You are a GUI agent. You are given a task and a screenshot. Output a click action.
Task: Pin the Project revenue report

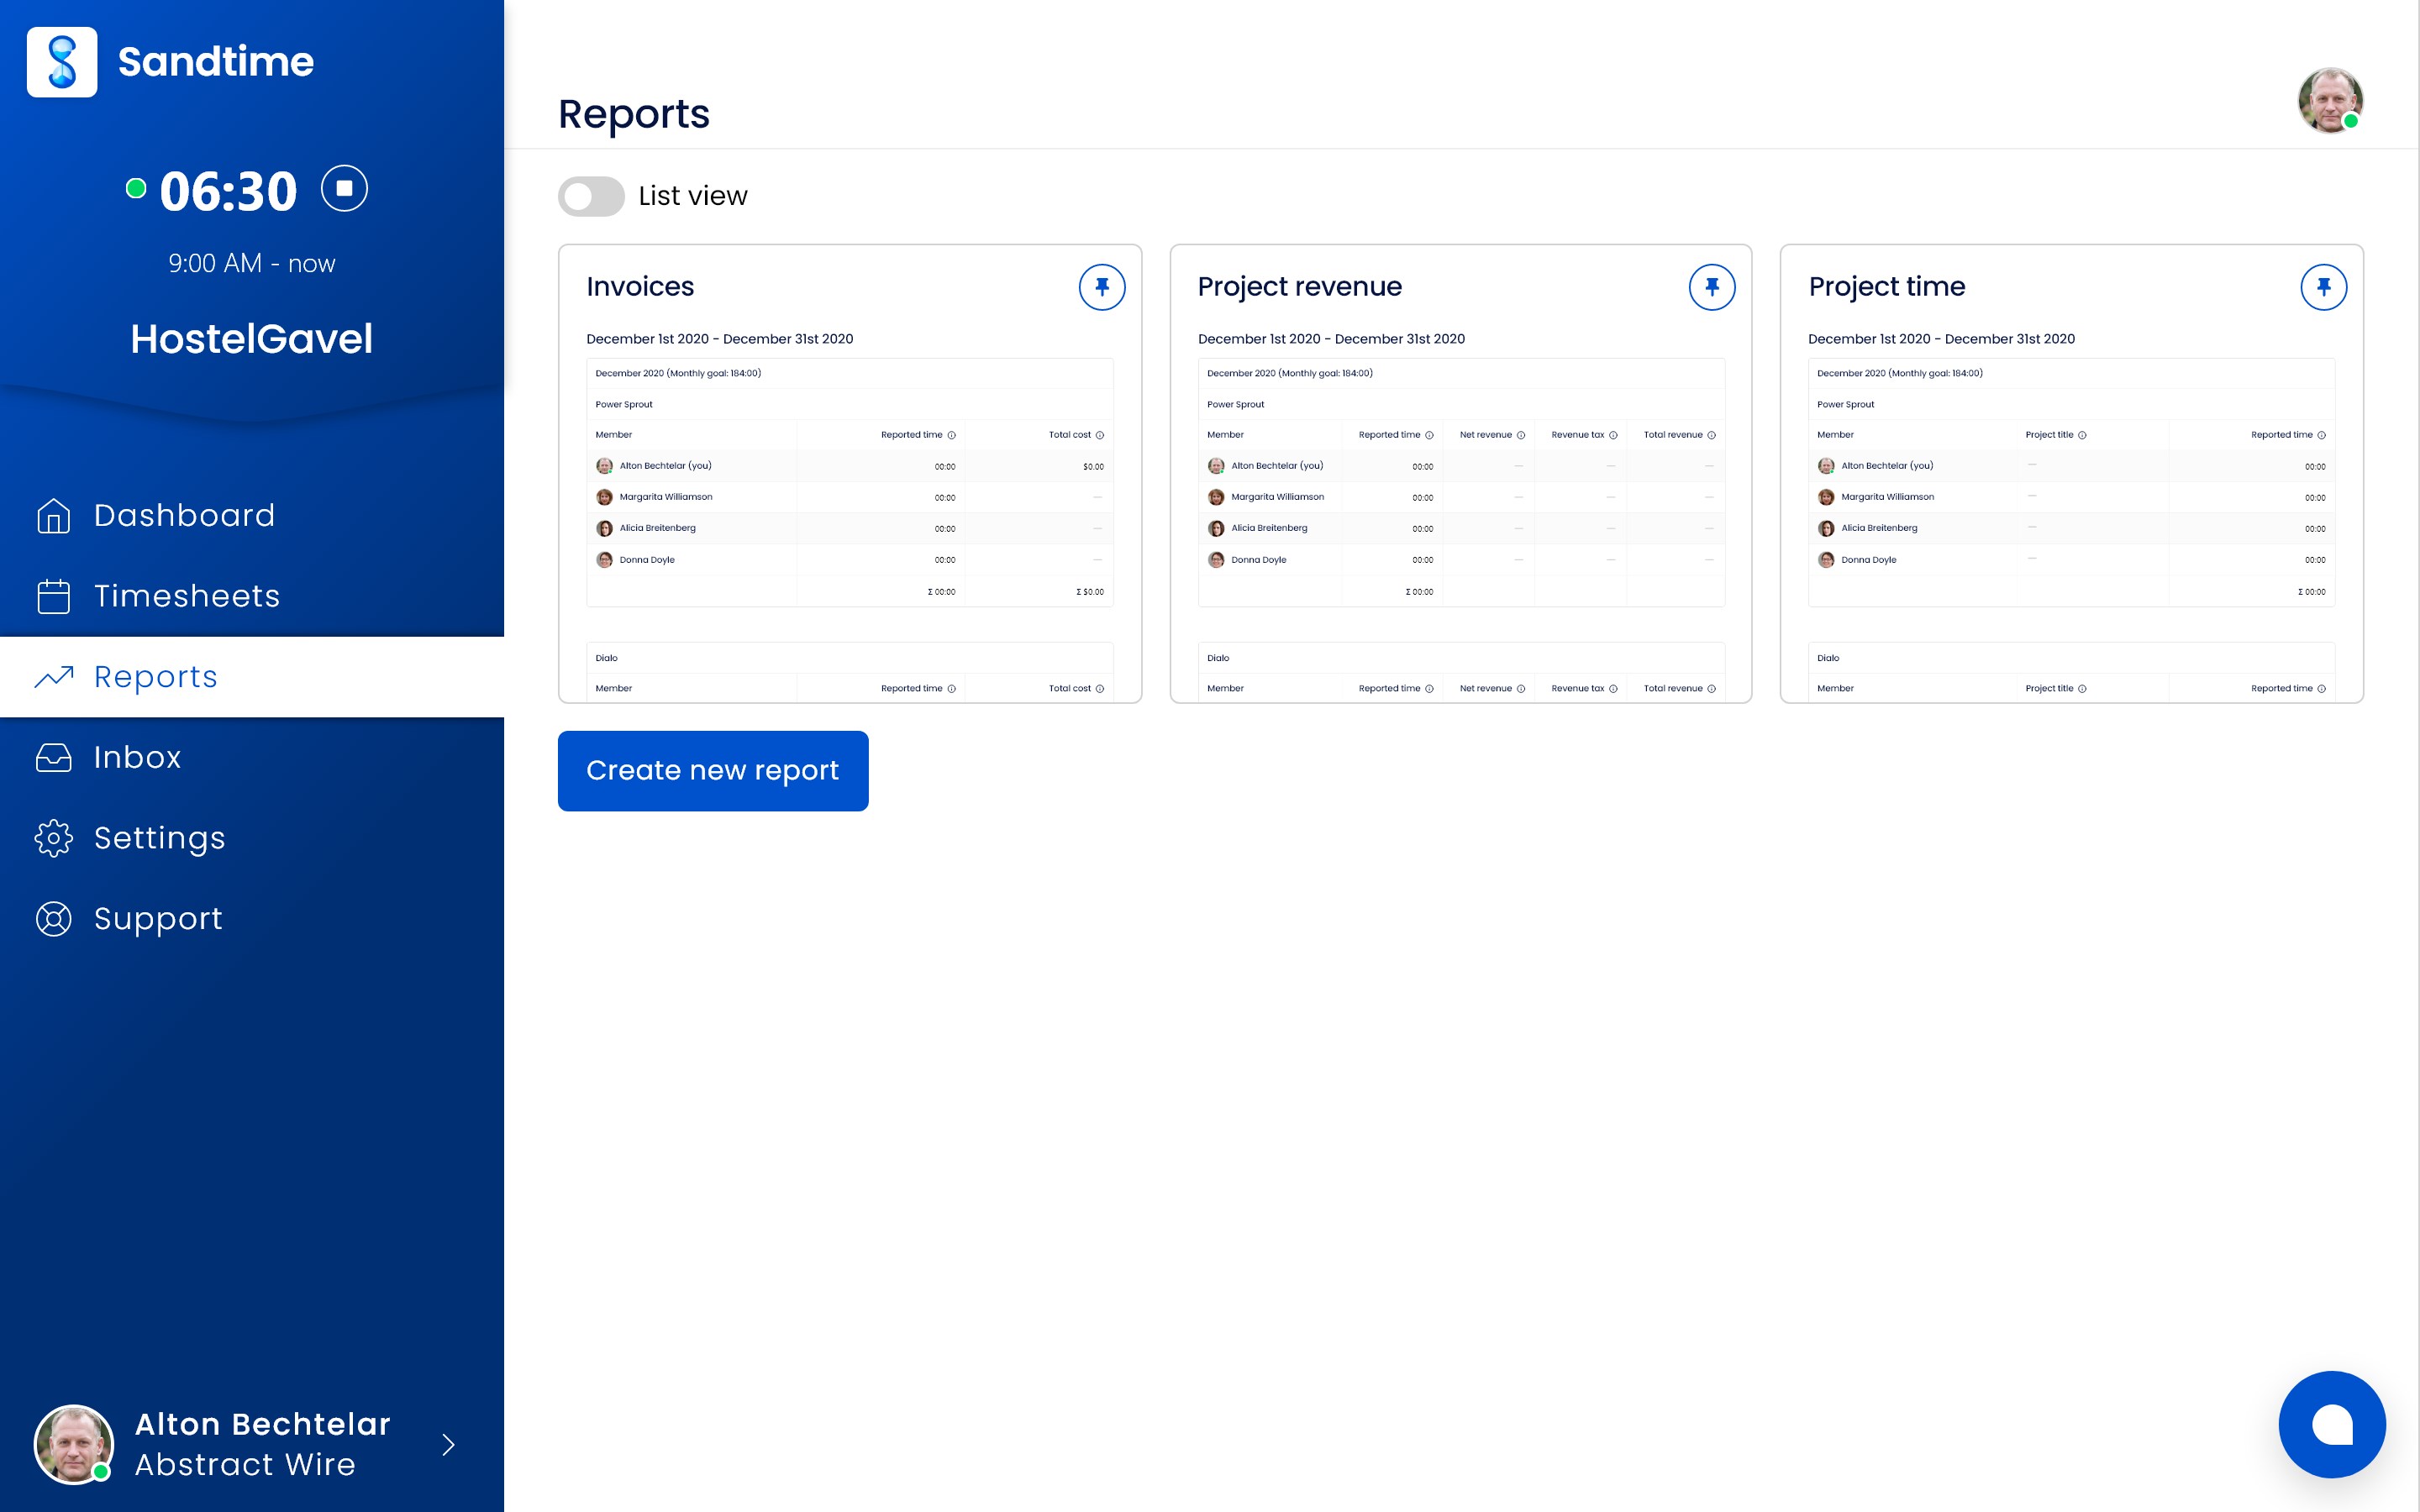(x=1711, y=287)
